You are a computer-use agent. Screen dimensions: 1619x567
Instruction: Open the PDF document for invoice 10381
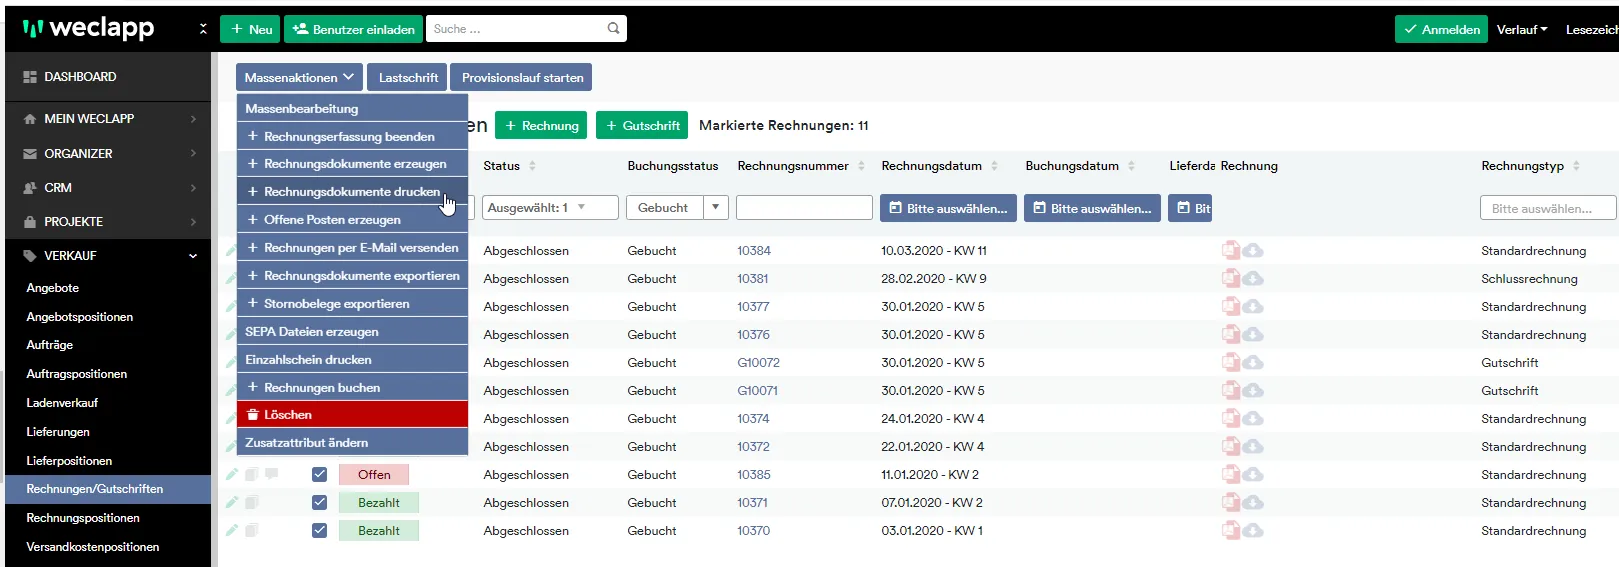1231,278
